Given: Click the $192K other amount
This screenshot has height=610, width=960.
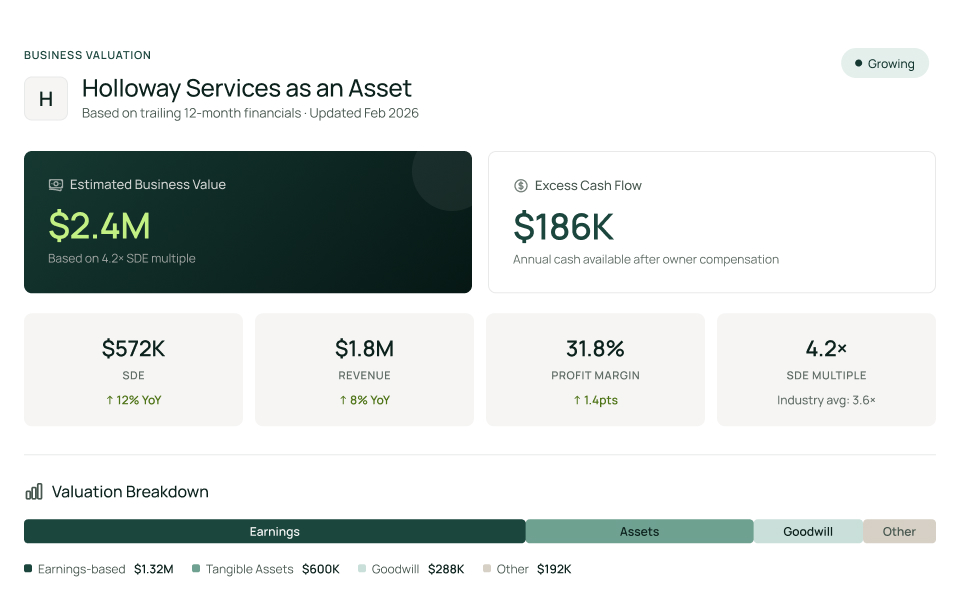Looking at the screenshot, I should point(554,570).
